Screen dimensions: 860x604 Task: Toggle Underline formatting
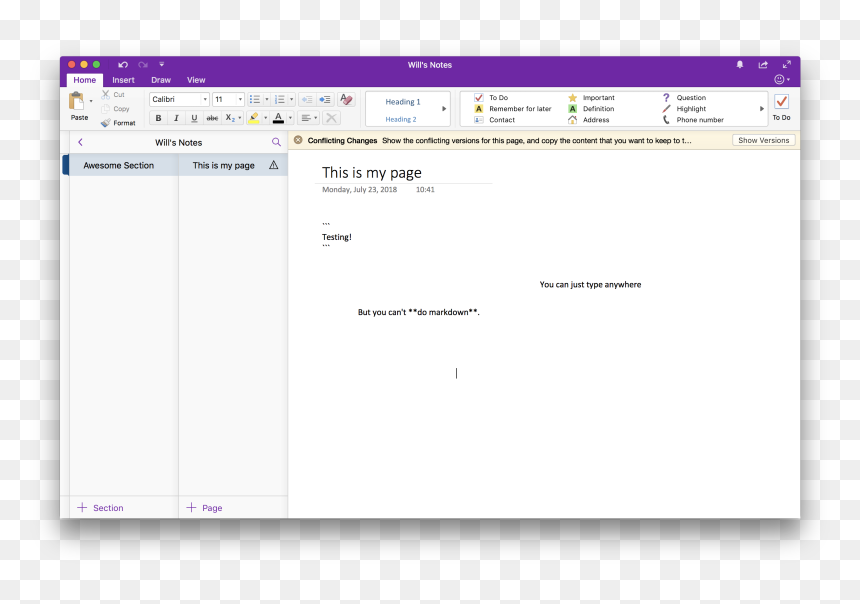[194, 118]
